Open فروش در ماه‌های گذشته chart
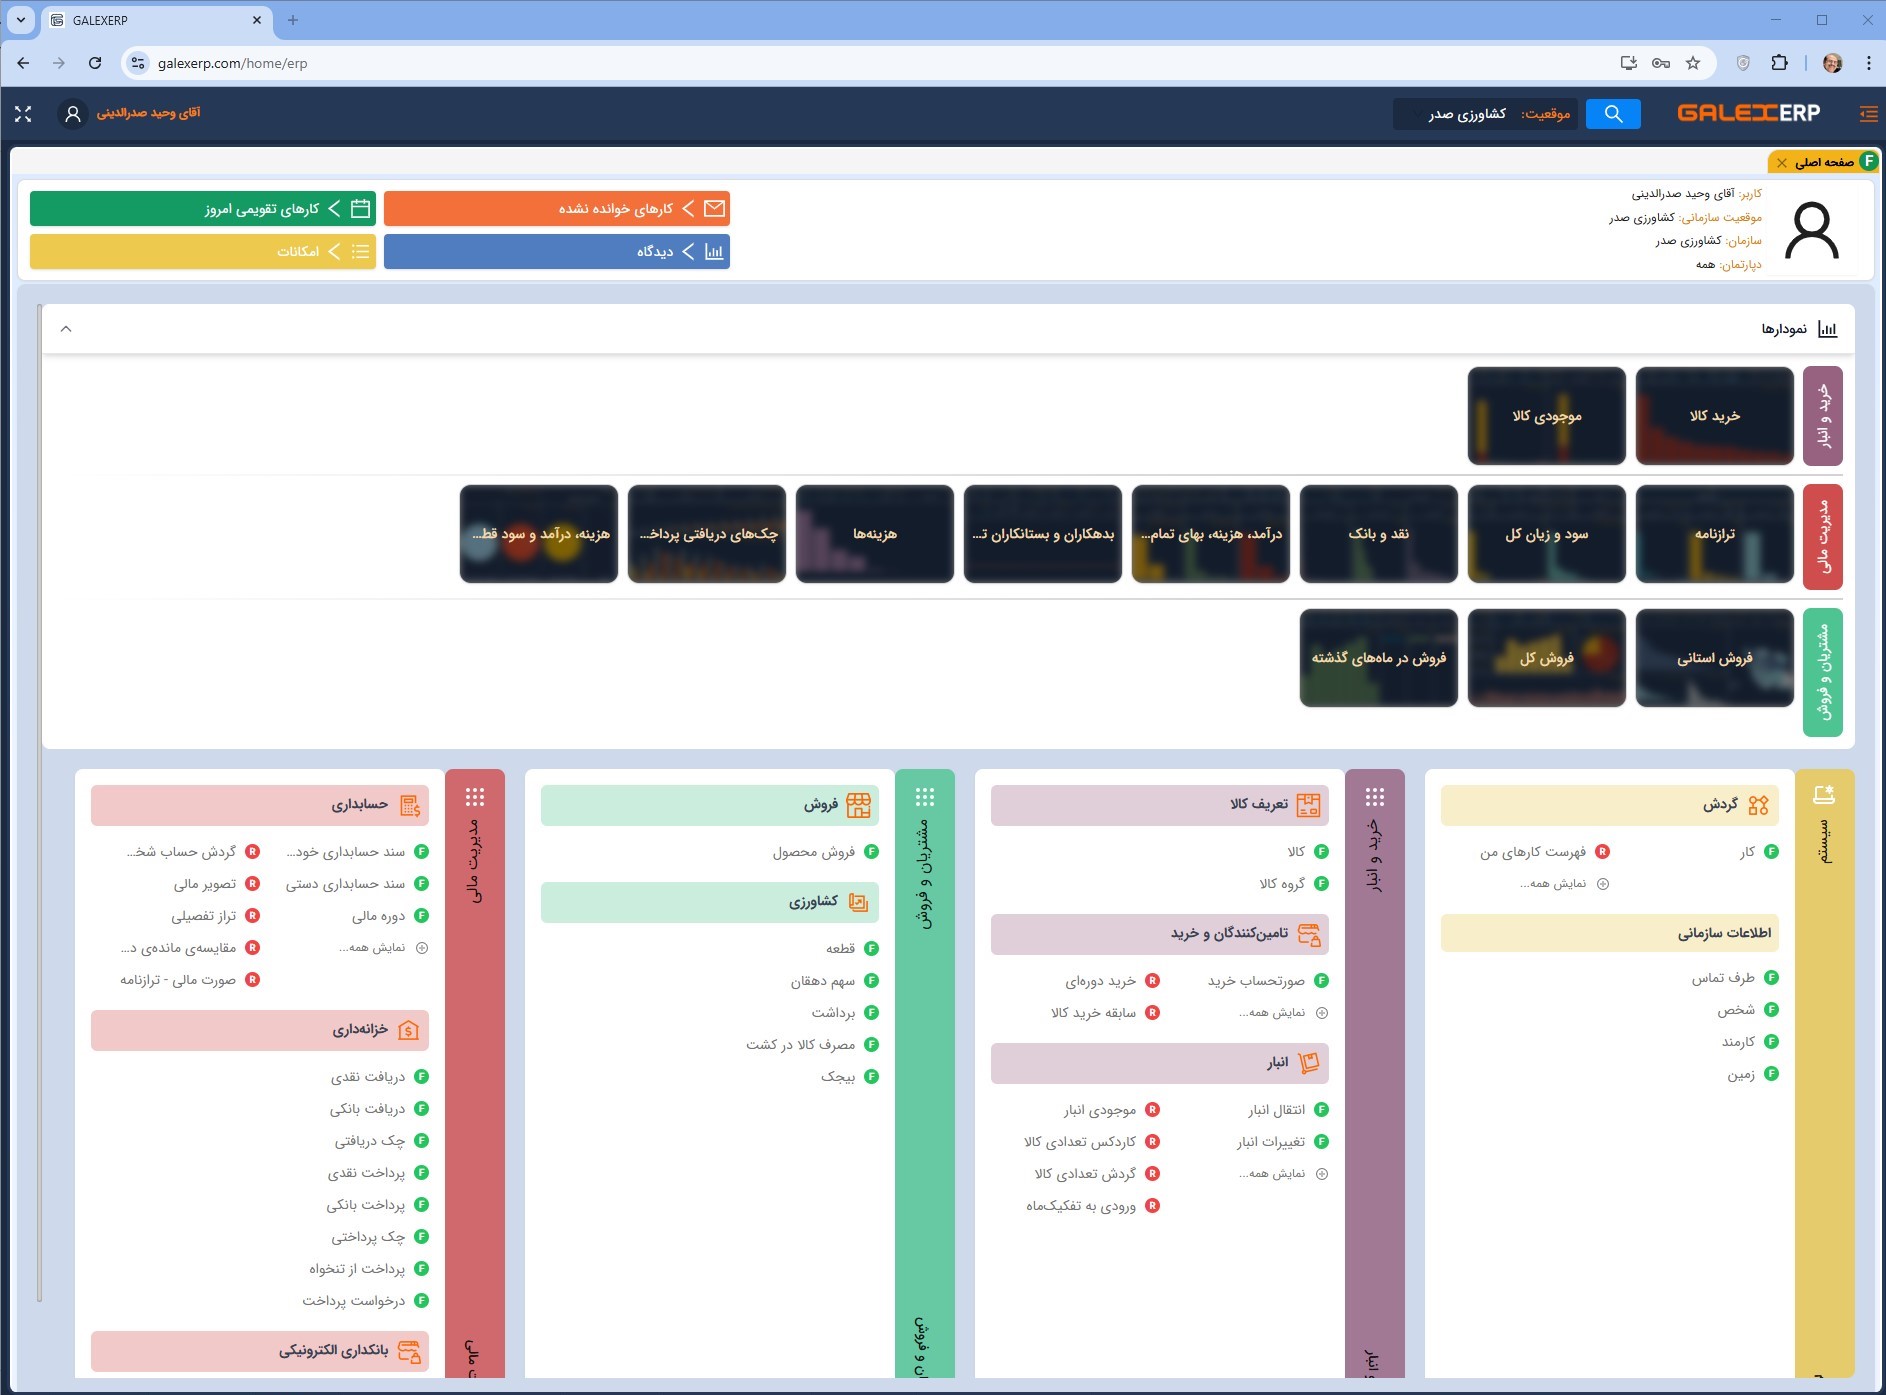The height and width of the screenshot is (1395, 1886). (1379, 658)
